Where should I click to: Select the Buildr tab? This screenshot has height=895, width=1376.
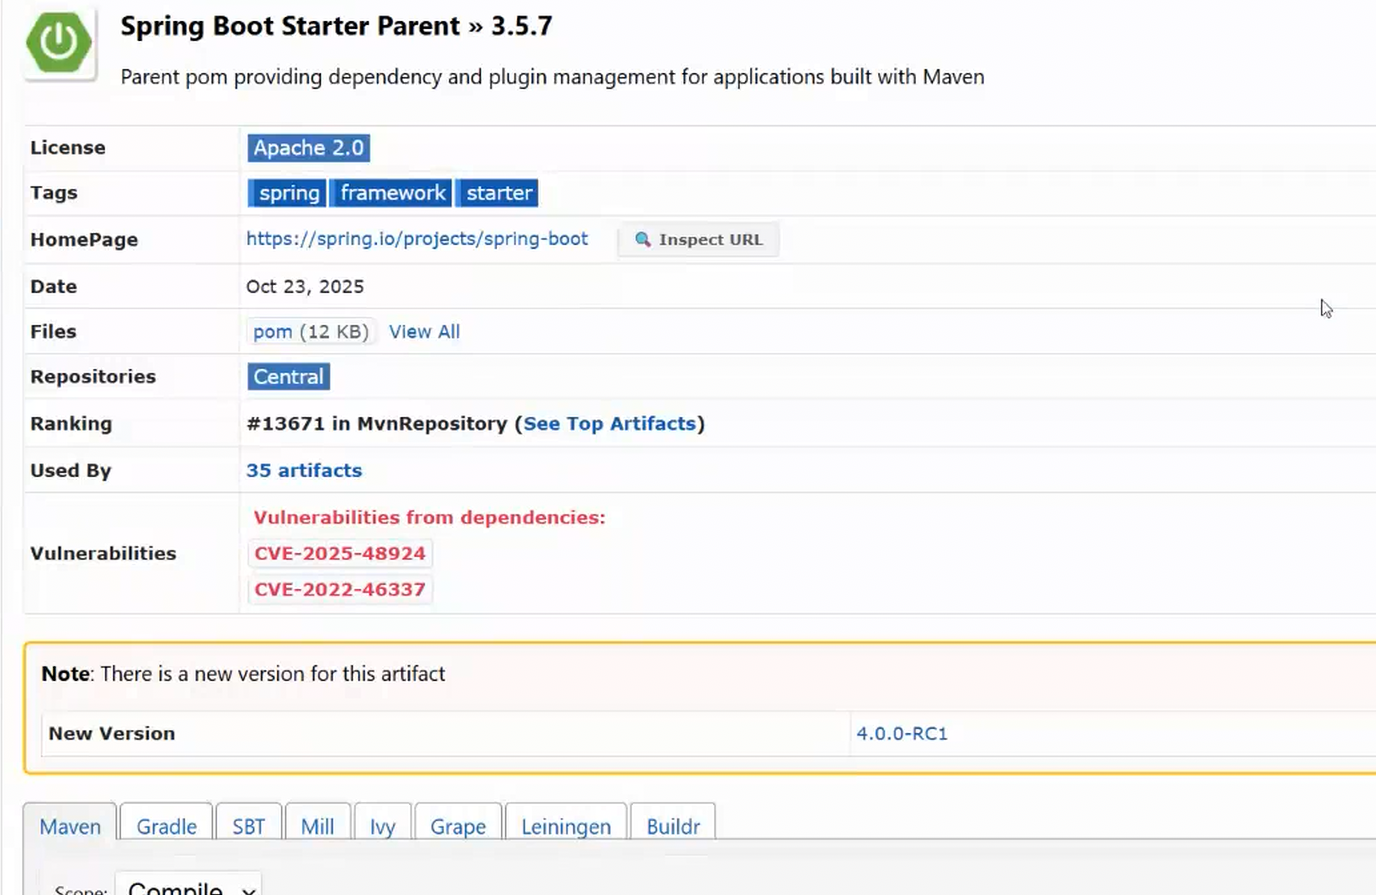point(672,826)
